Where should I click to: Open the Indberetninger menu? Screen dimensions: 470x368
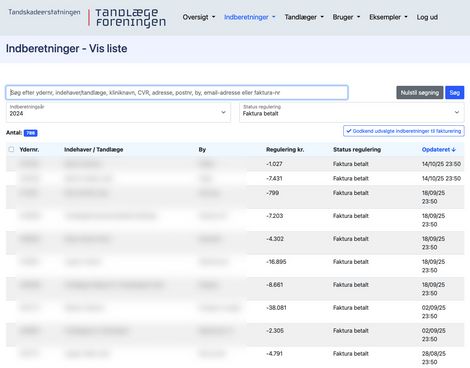coord(250,17)
